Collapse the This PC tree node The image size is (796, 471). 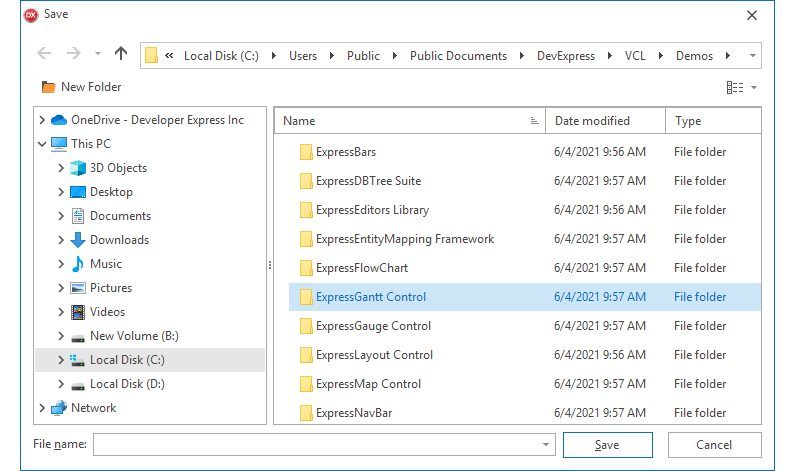tap(41, 144)
